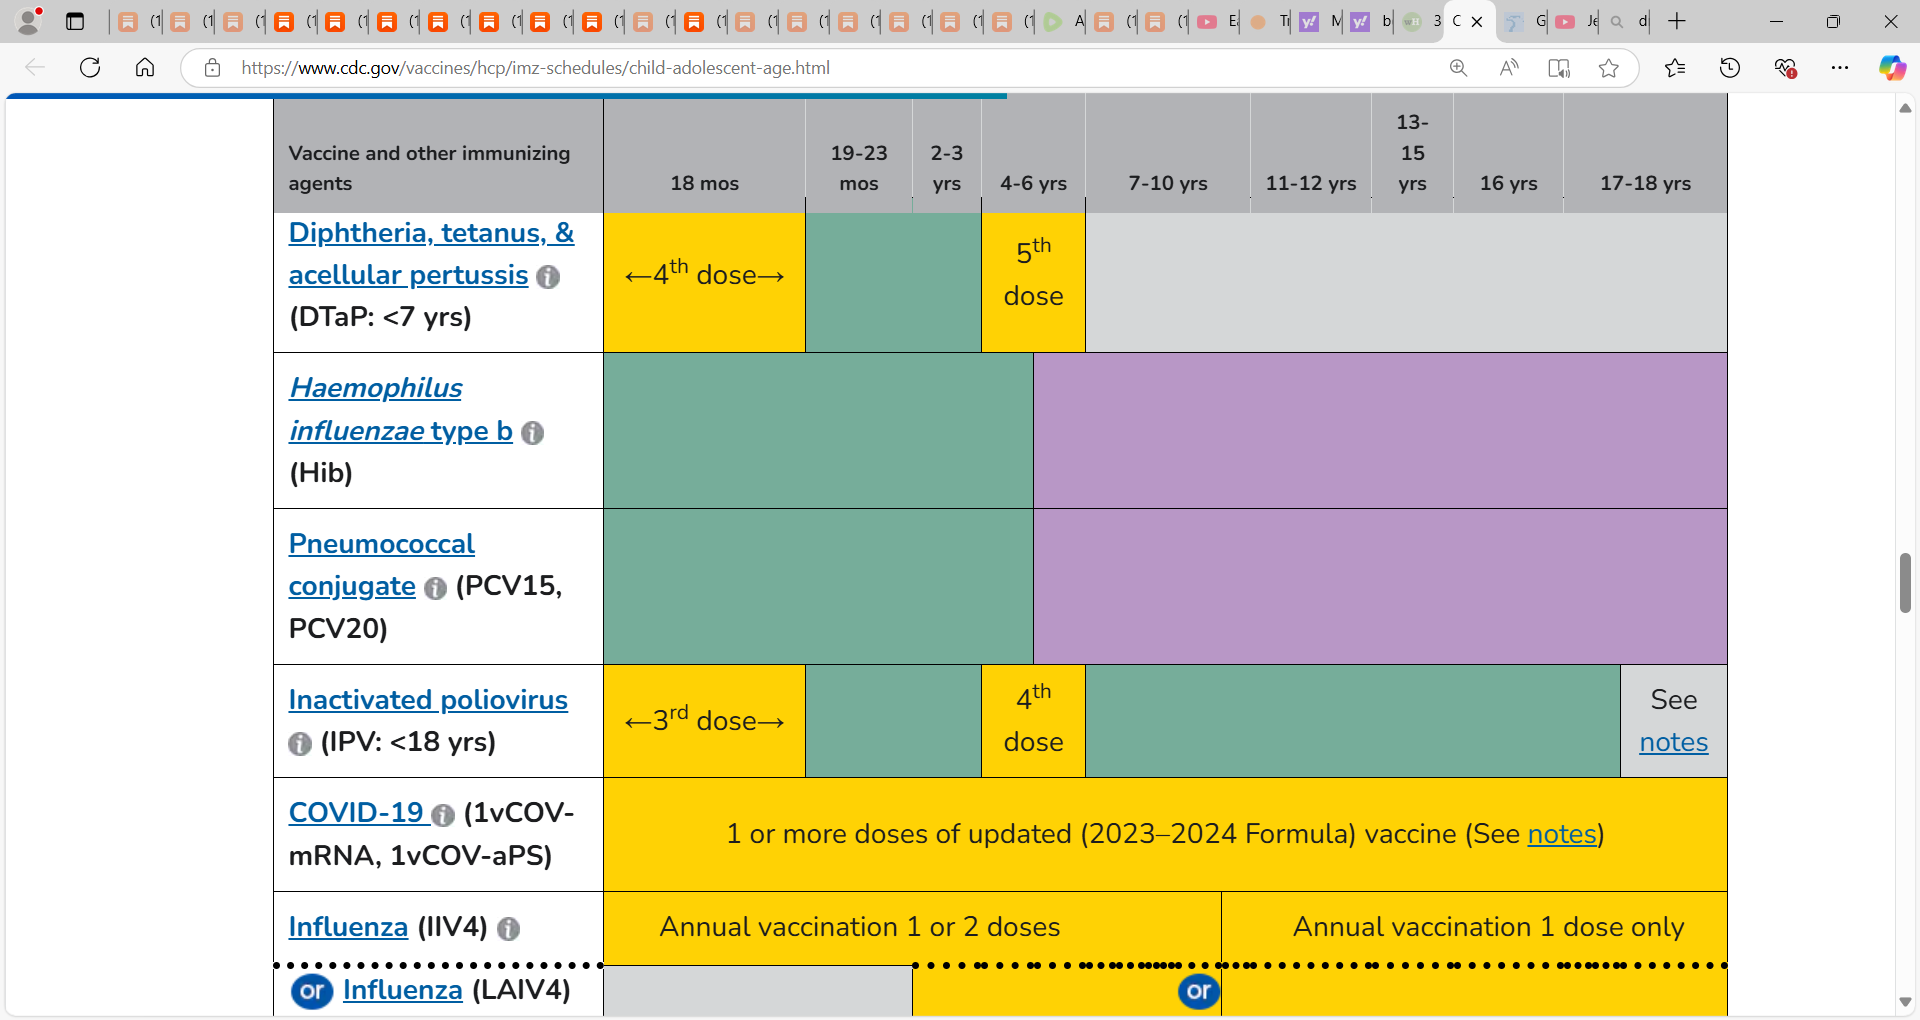The height and width of the screenshot is (1020, 1920).
Task: Switch to the tab labeled '3'
Action: [x=1421, y=21]
